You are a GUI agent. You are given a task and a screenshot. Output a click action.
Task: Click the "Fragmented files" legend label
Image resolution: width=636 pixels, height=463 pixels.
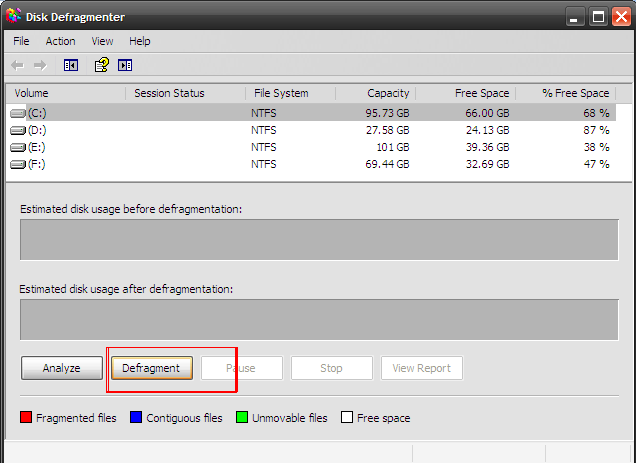[x=76, y=418]
